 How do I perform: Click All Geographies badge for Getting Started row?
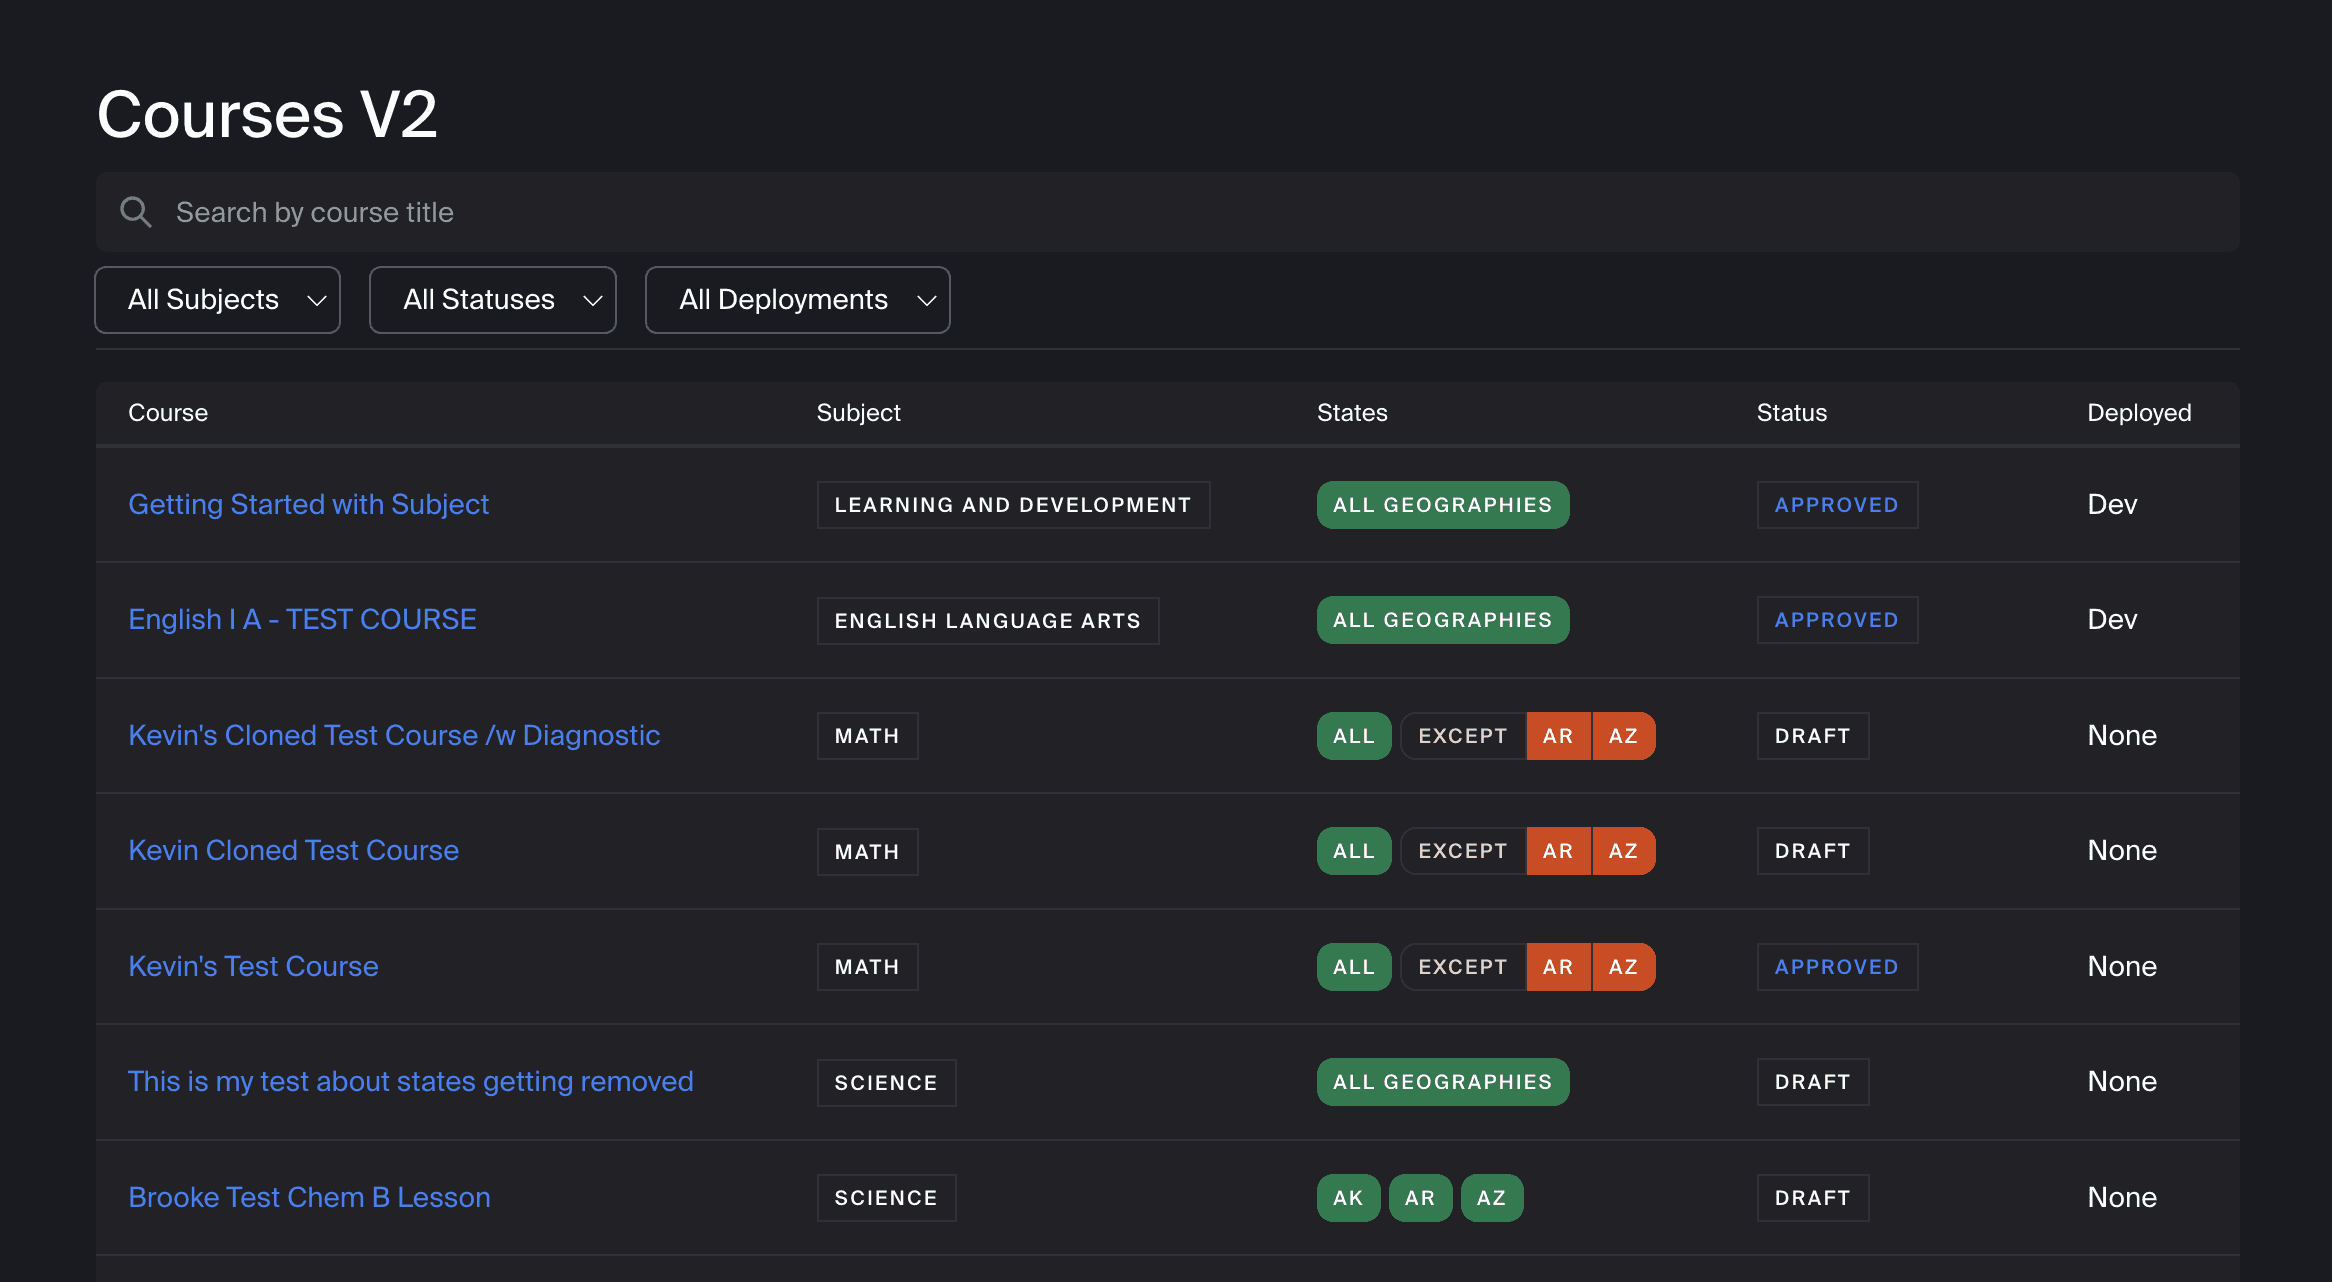(1442, 505)
